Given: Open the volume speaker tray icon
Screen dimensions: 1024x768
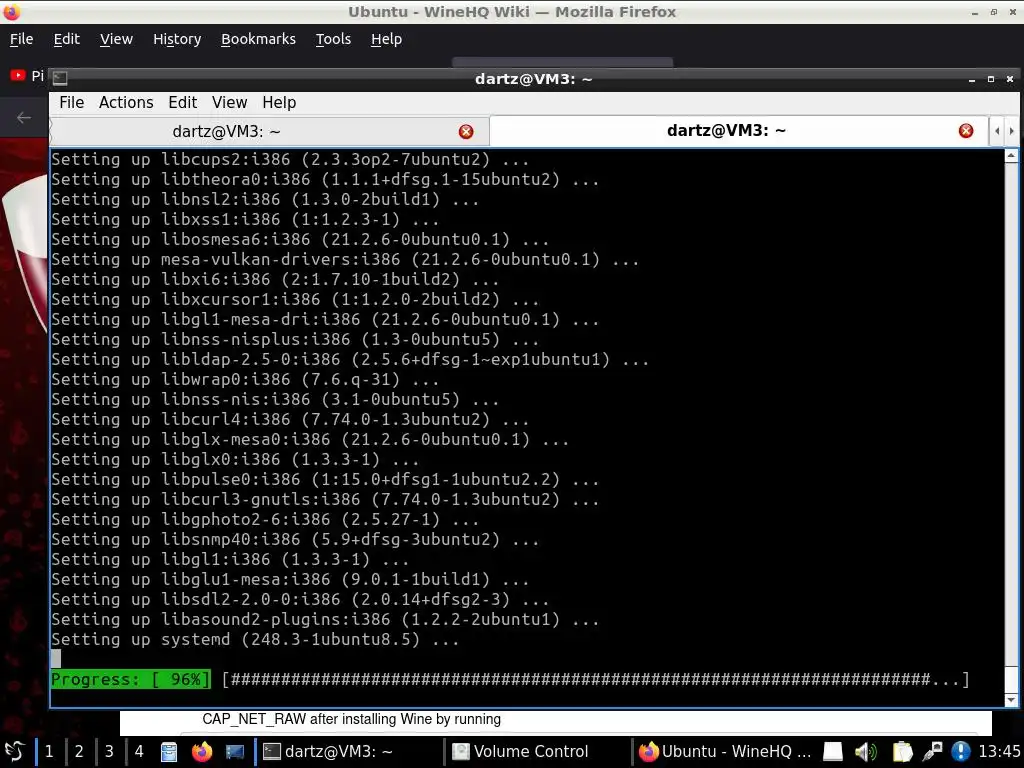Looking at the screenshot, I should [x=866, y=752].
